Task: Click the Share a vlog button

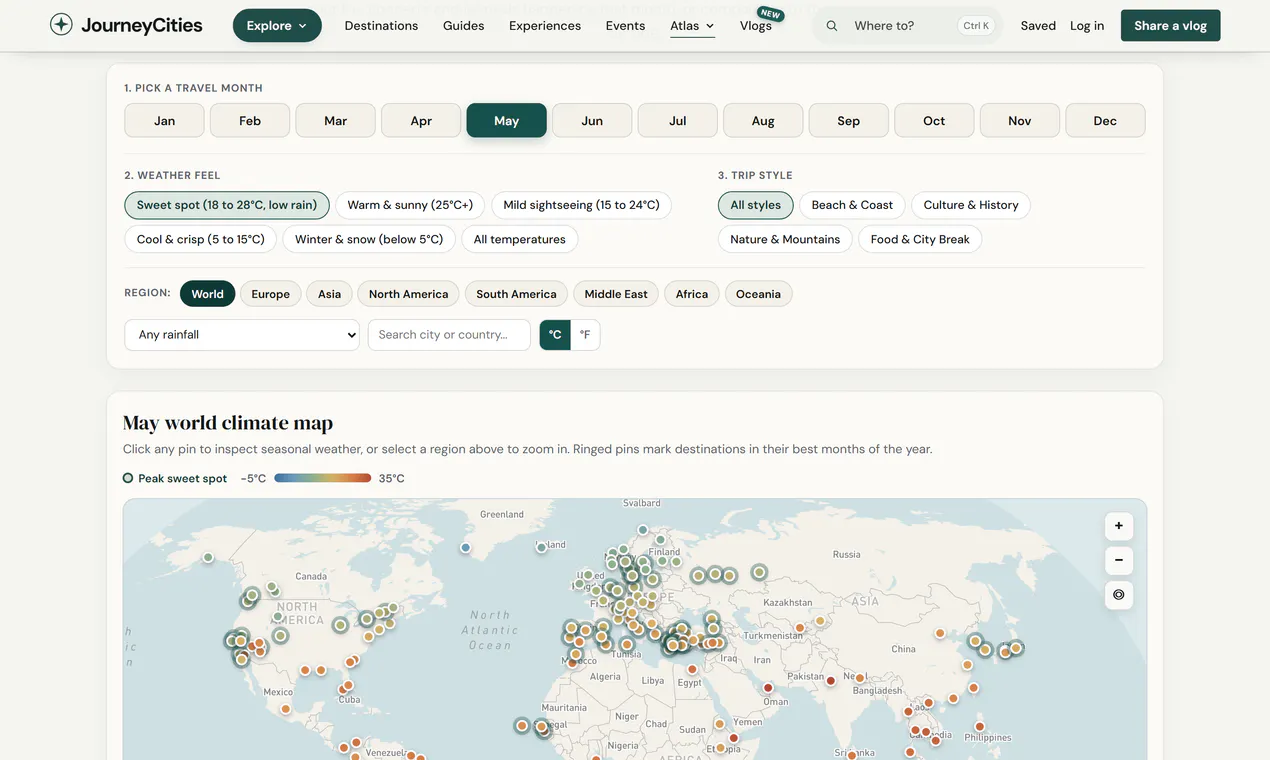Action: tap(1170, 26)
